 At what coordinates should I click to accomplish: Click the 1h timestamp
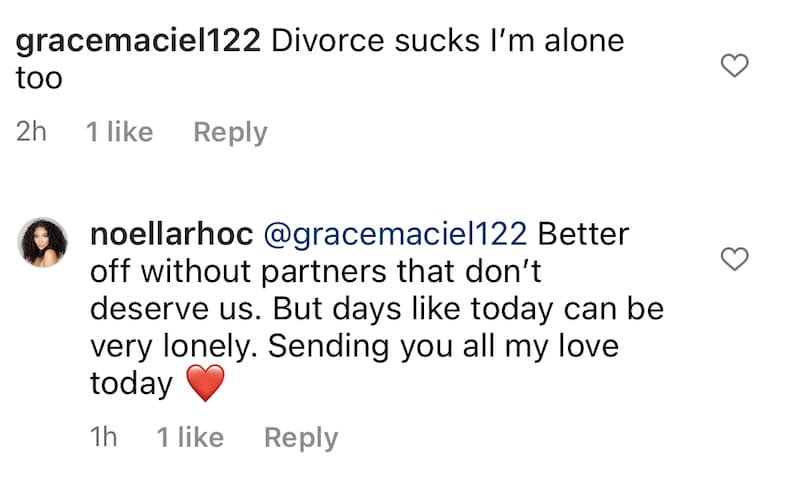pos(104,437)
